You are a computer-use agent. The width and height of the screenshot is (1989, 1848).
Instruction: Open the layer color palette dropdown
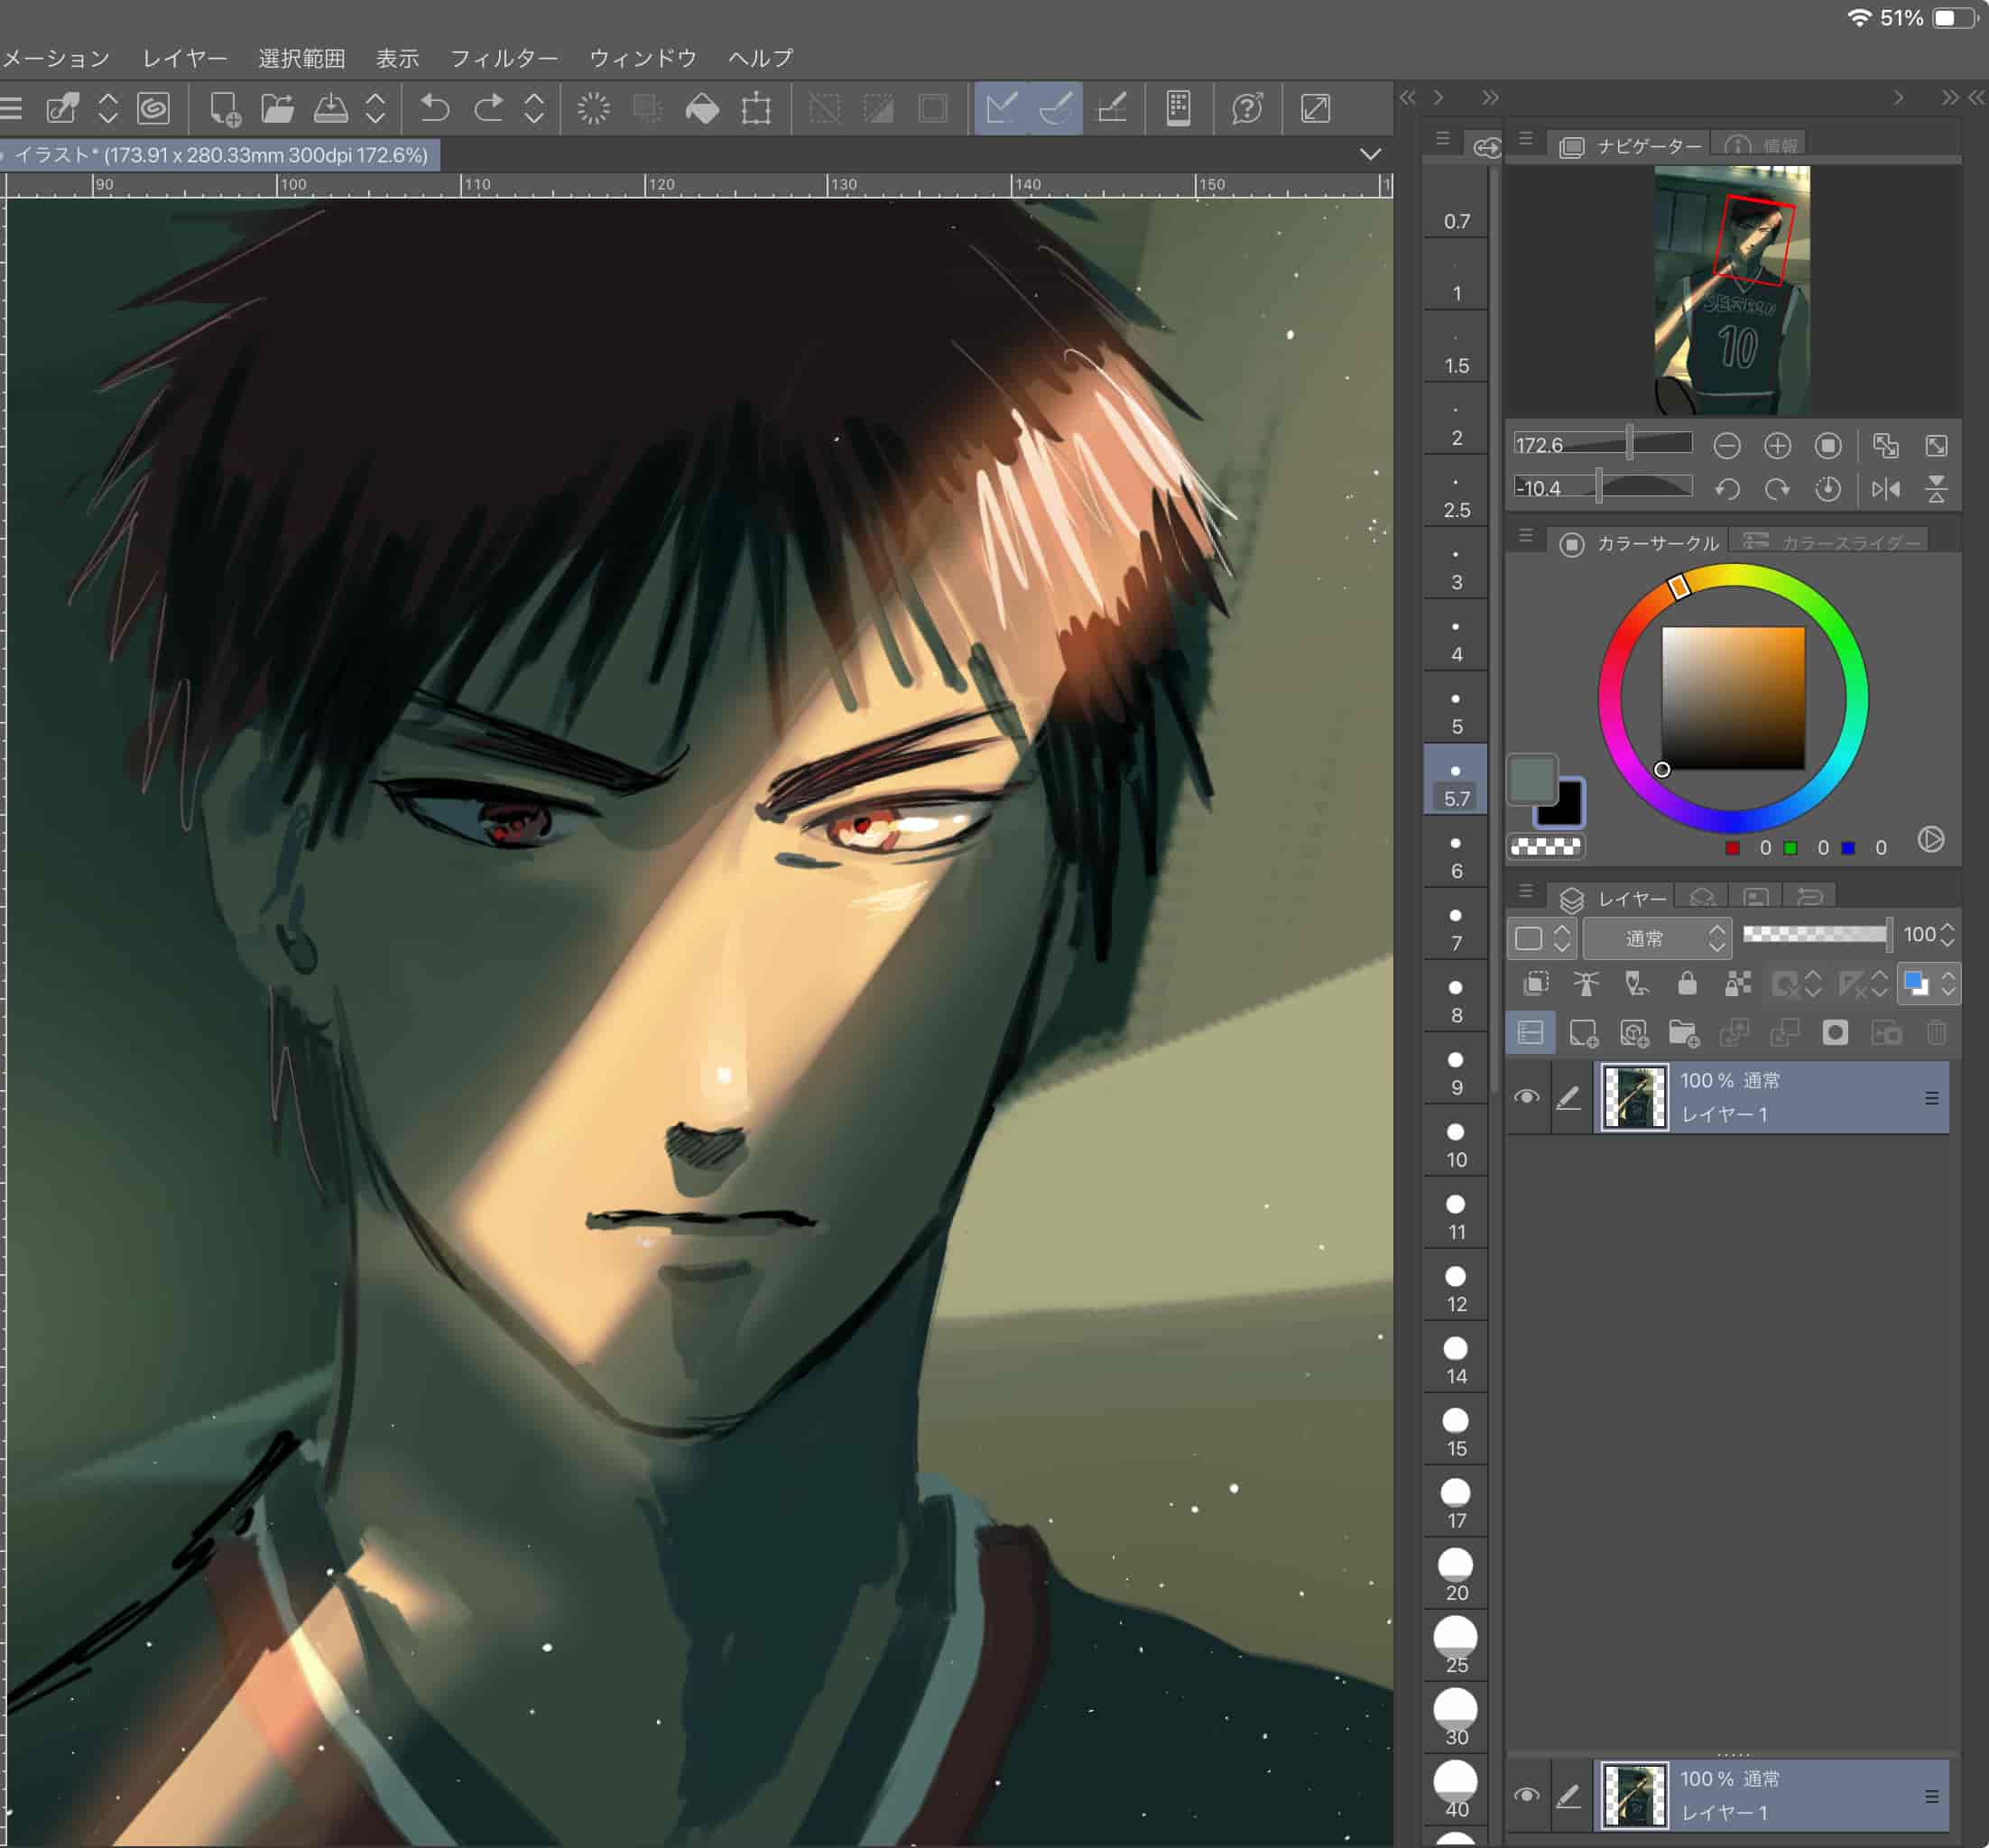pyautogui.click(x=1541, y=938)
